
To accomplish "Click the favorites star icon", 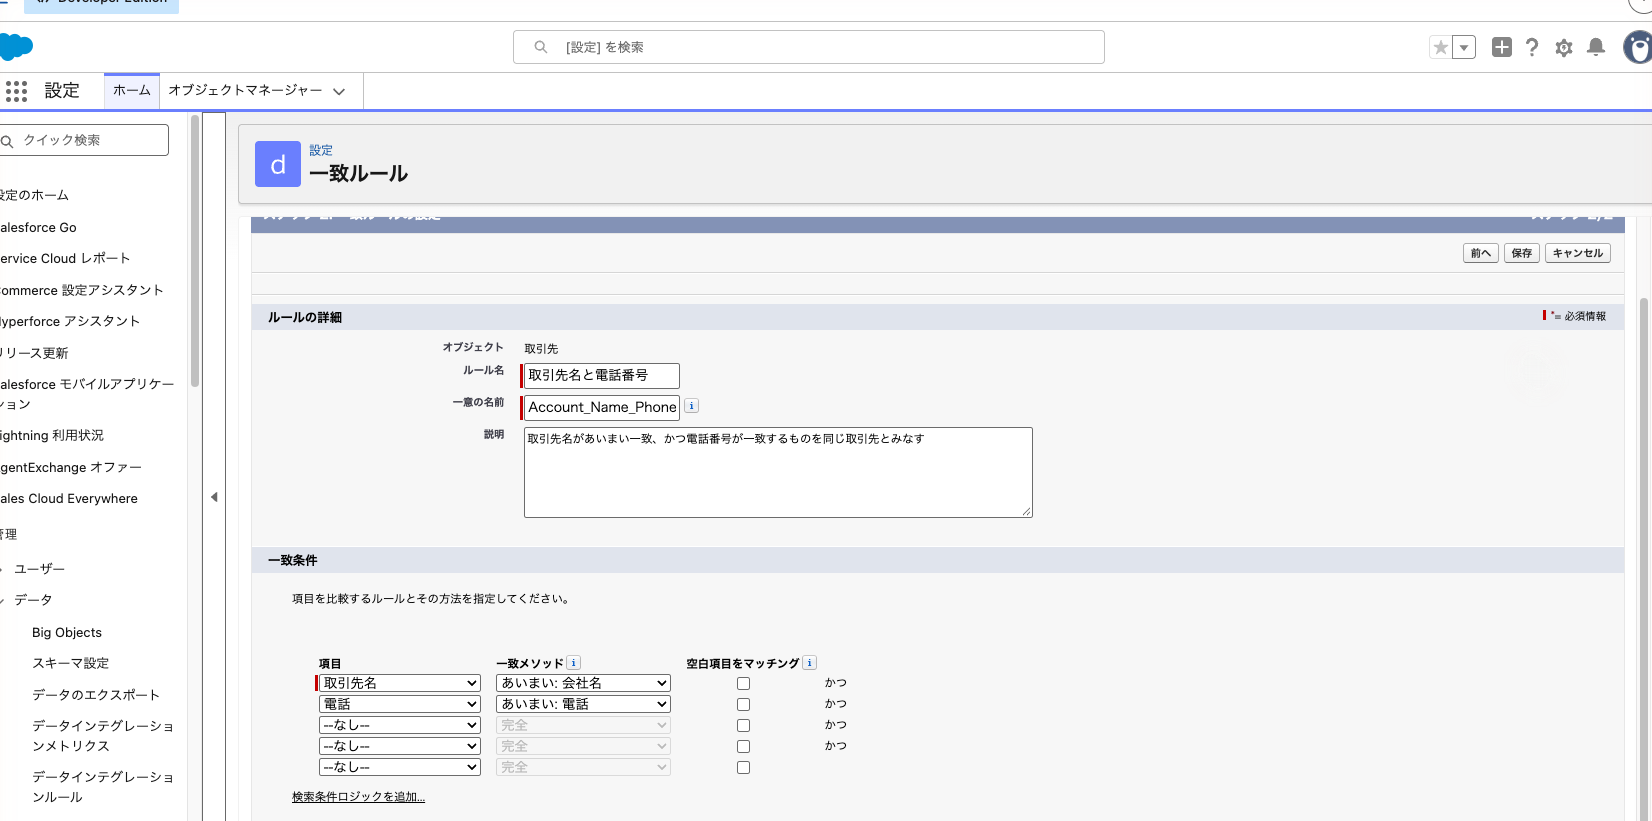I will (x=1440, y=47).
